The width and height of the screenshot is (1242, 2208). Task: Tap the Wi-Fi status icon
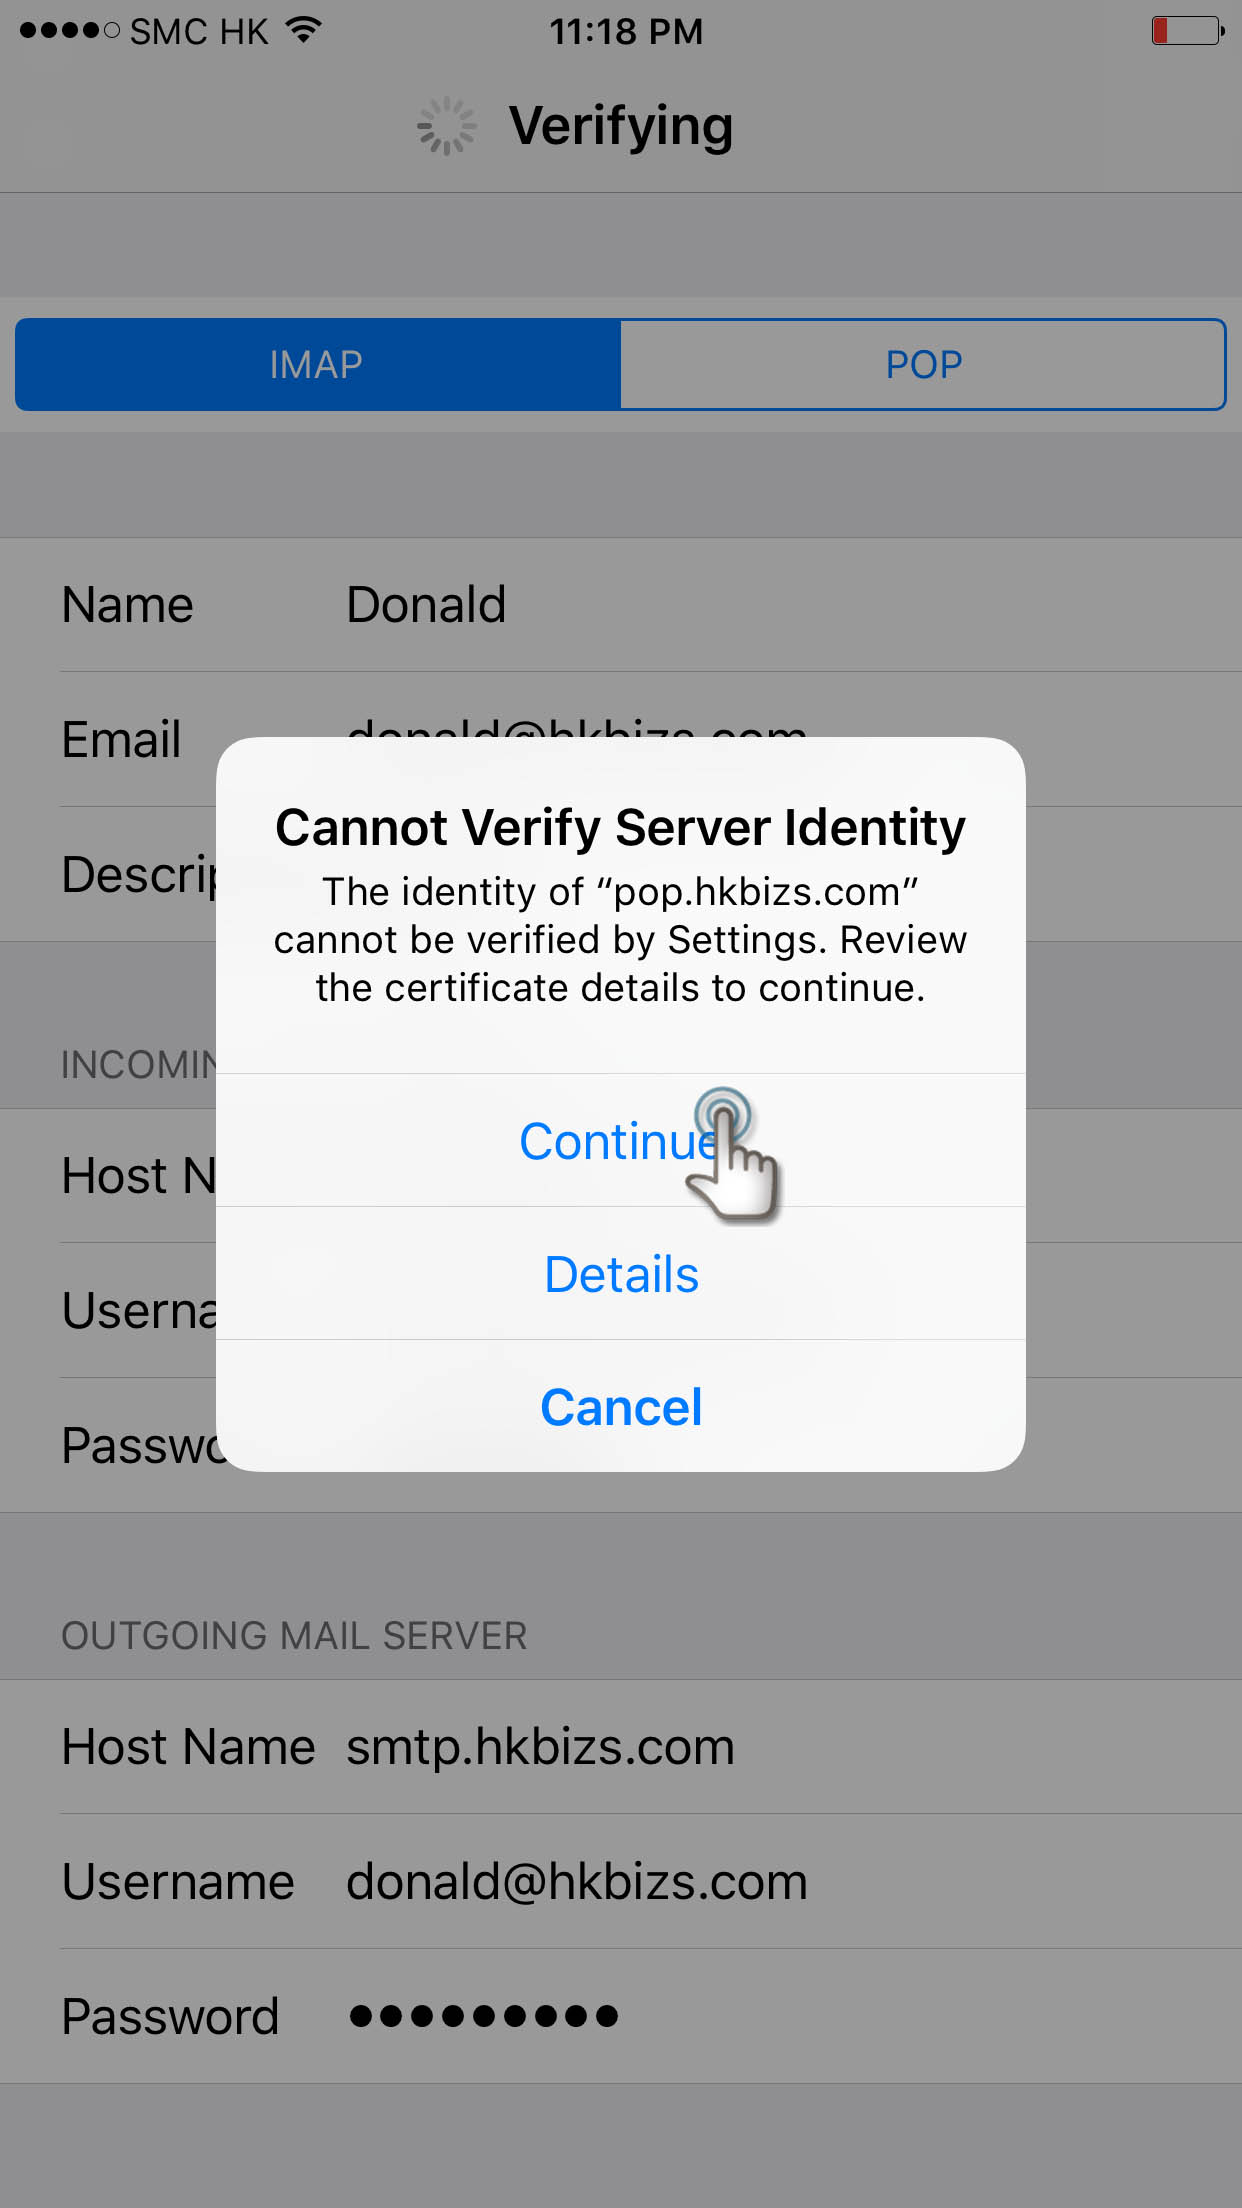[303, 30]
